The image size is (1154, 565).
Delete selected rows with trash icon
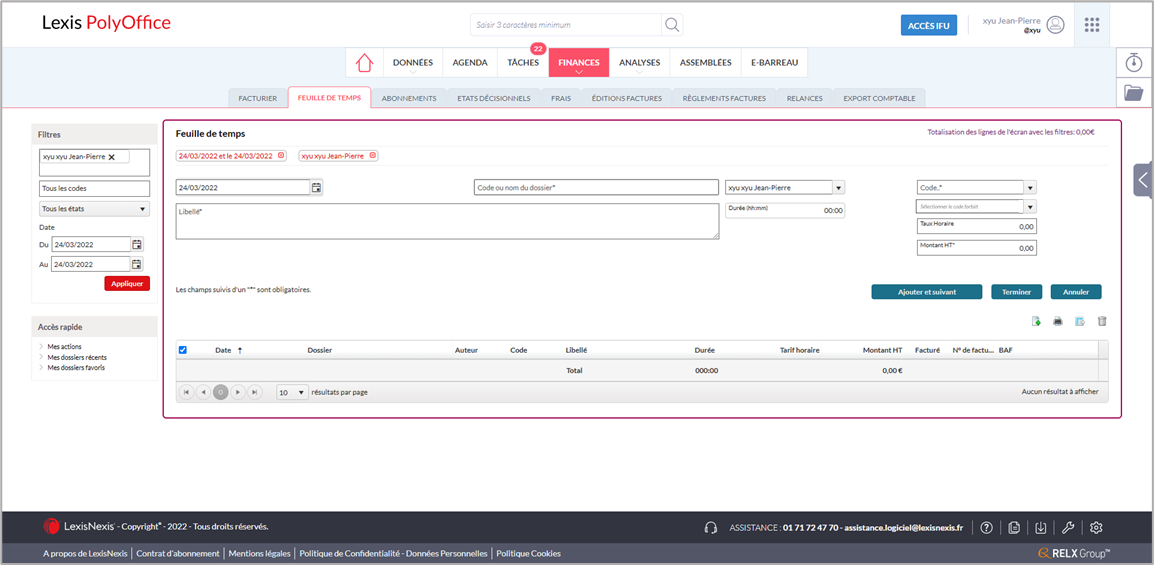[1102, 322]
